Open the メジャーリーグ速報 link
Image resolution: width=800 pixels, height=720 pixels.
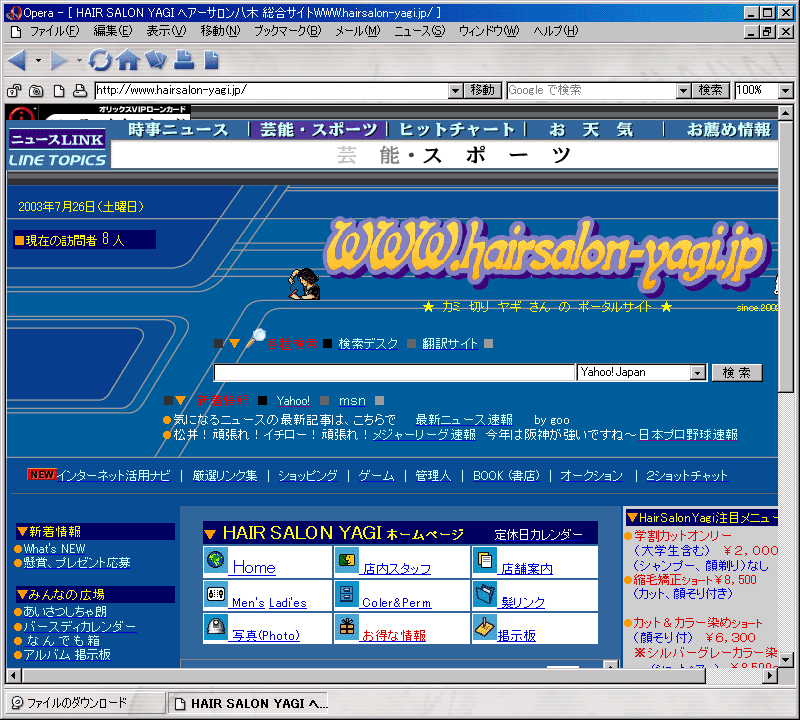click(x=424, y=435)
